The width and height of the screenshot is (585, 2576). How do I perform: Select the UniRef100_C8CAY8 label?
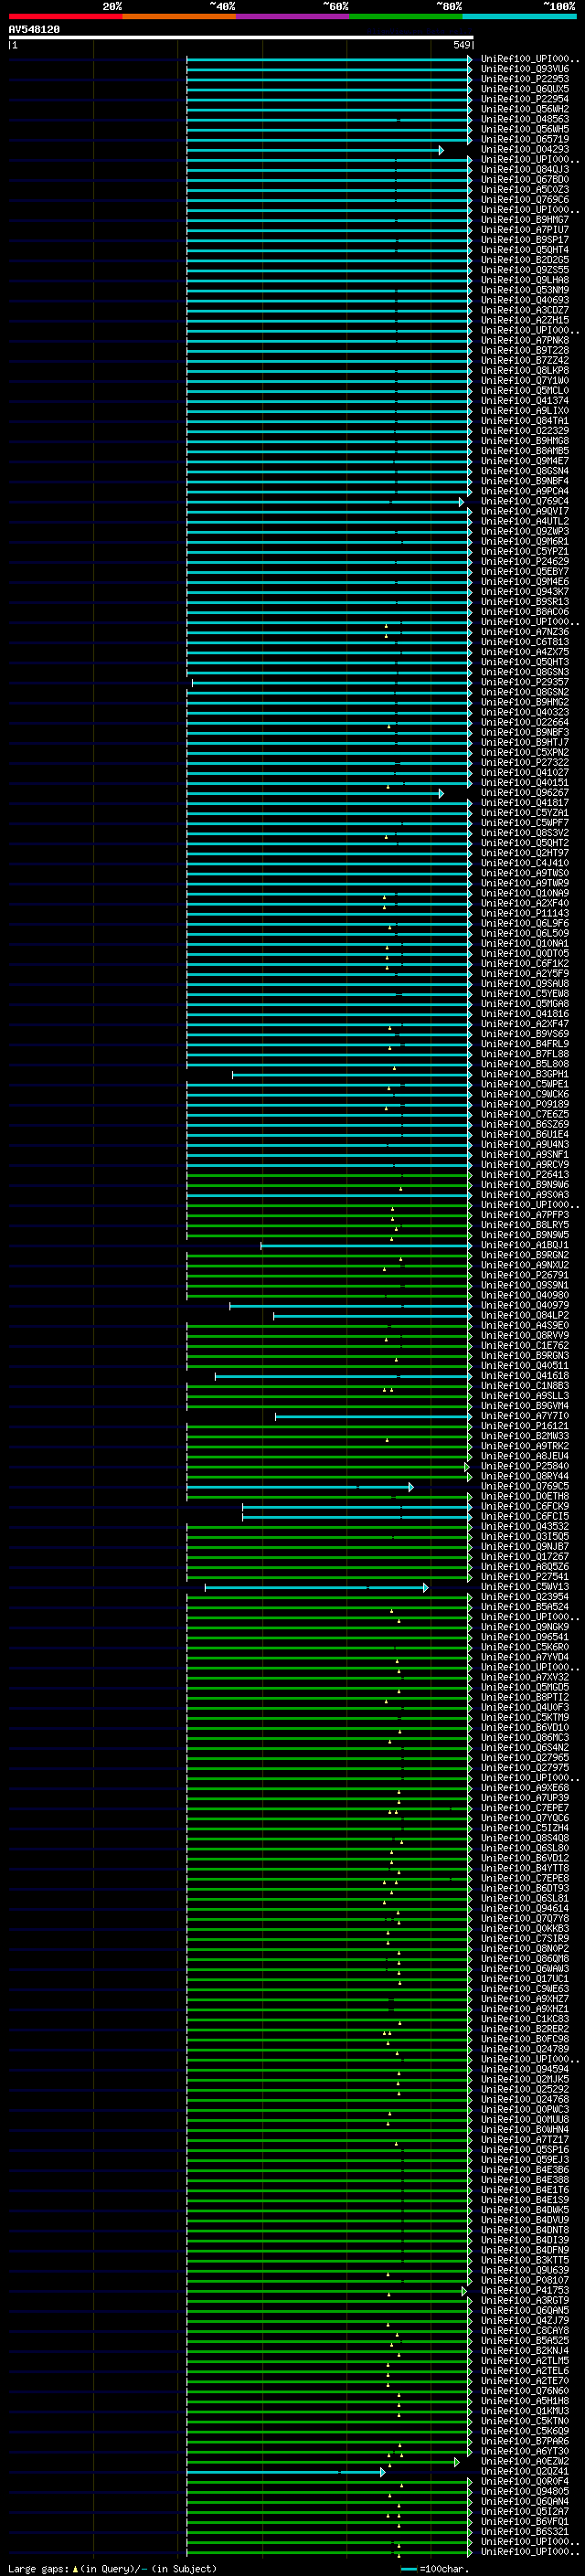point(525,2330)
